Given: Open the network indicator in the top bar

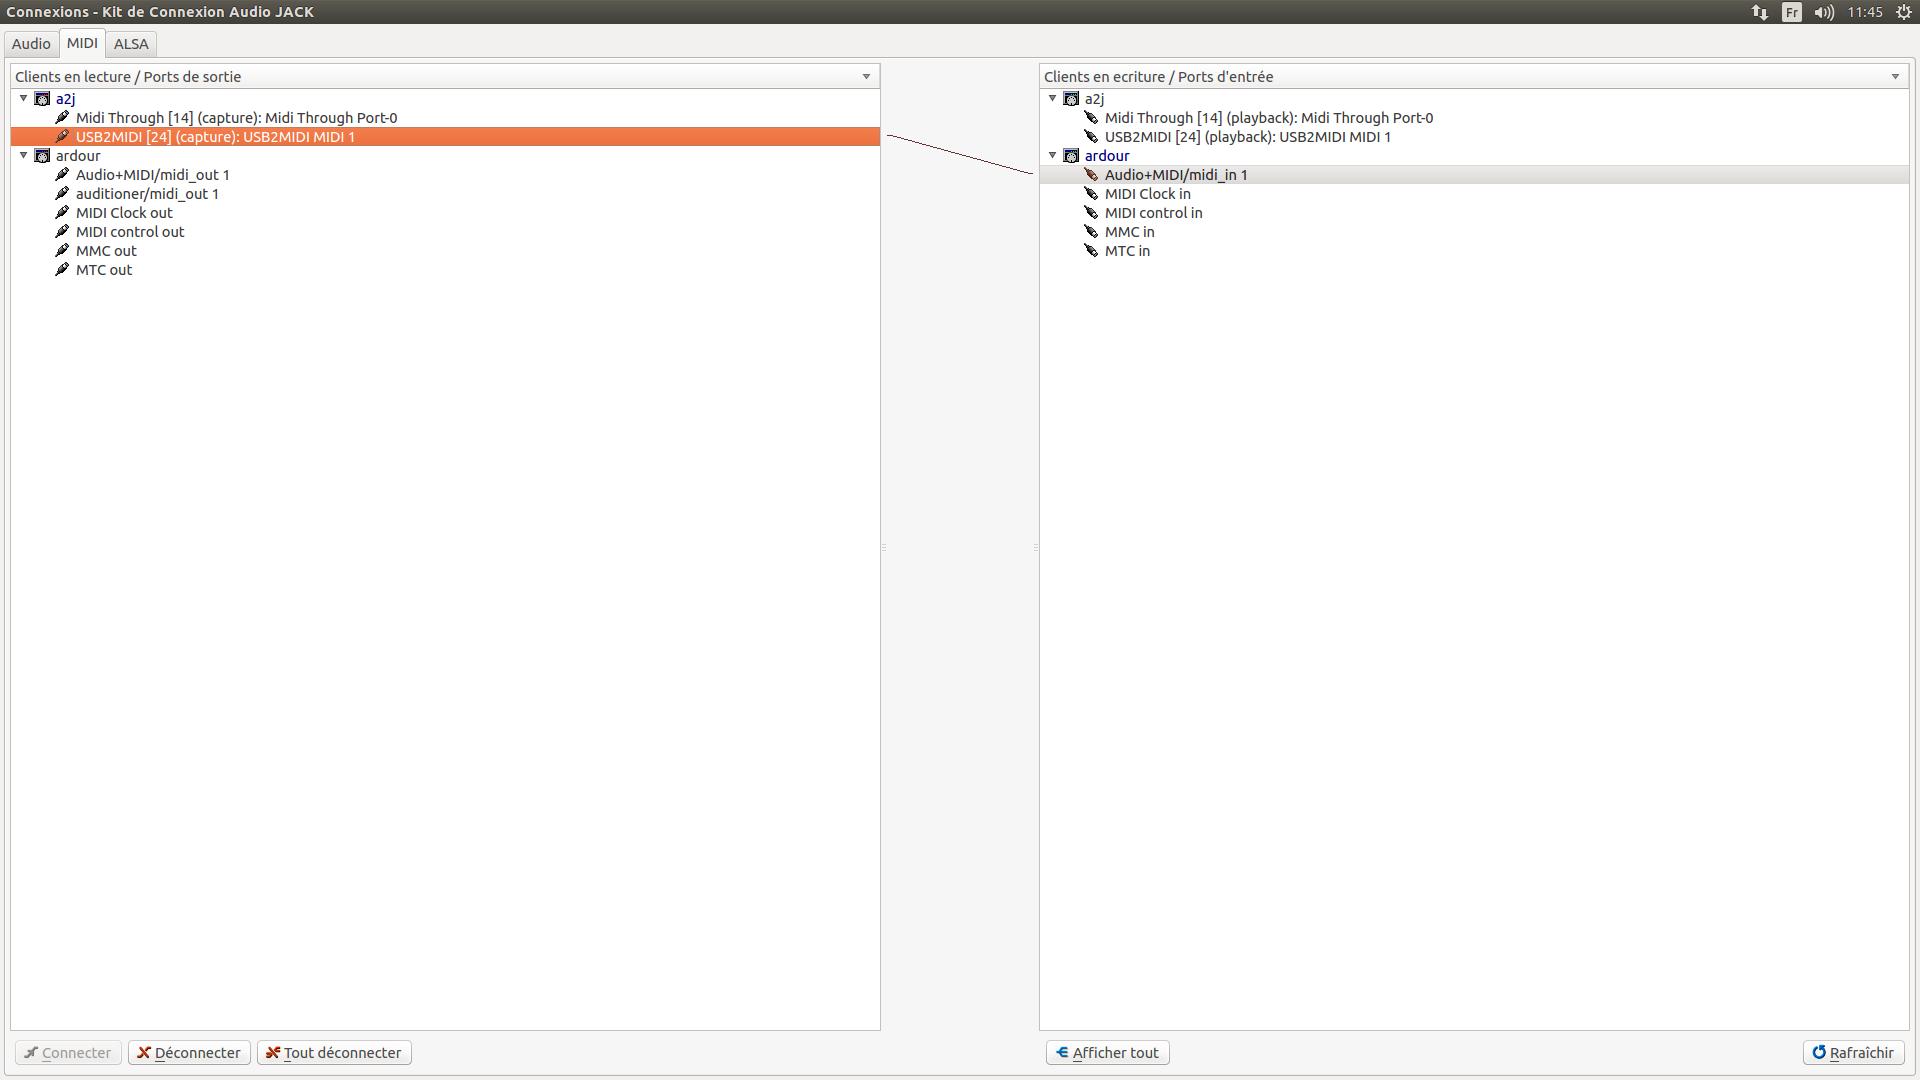Looking at the screenshot, I should (x=1760, y=12).
